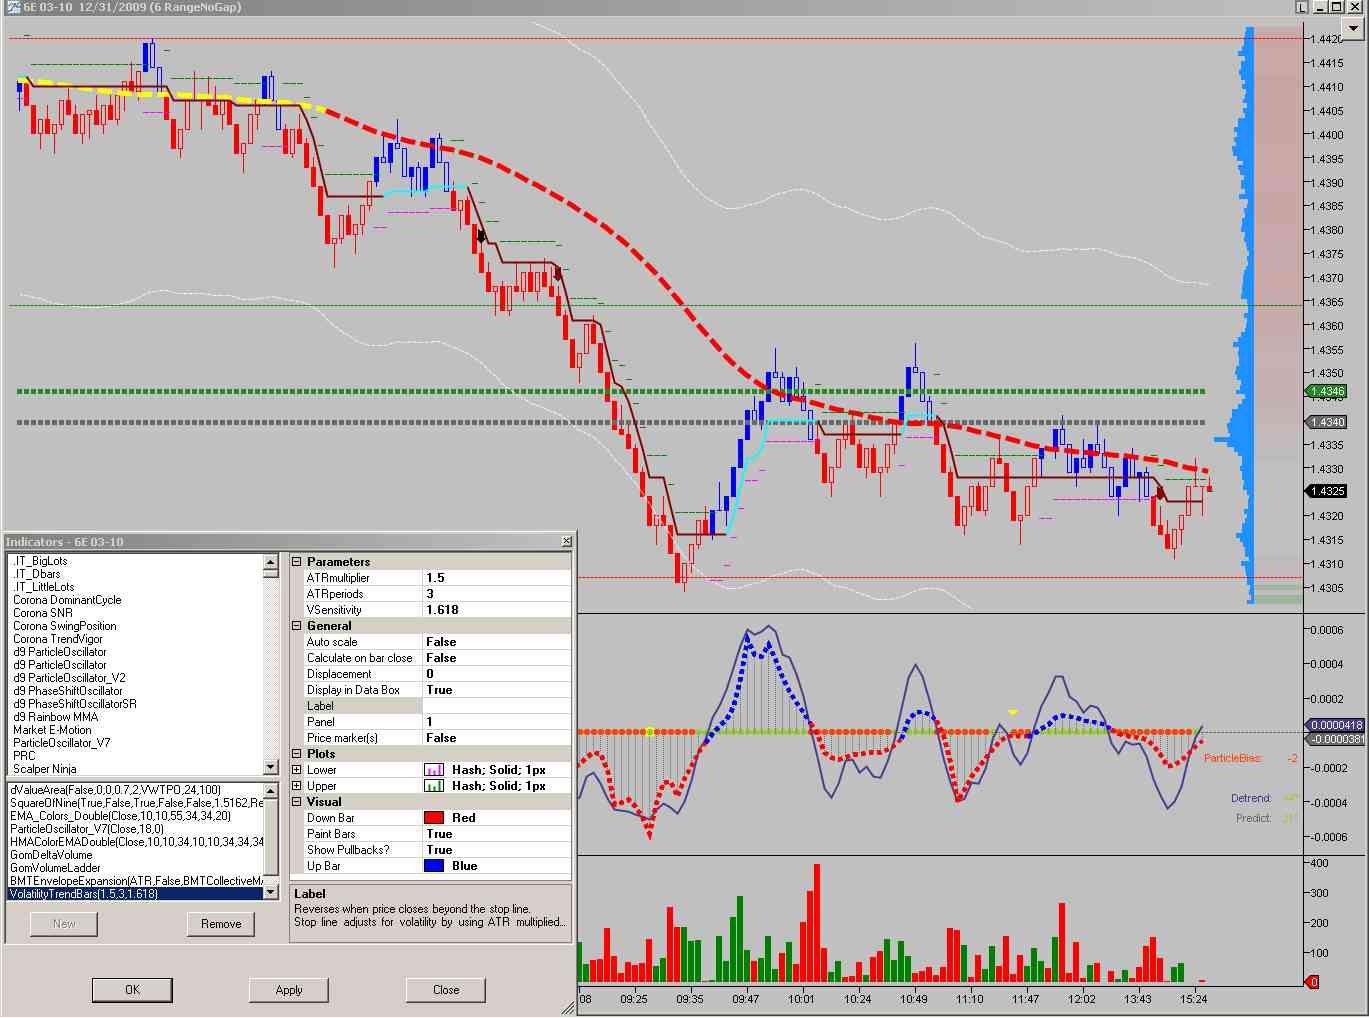
Task: Select applied VolatilityTrendBars(1.5,3,1.618) entry
Action: [135, 894]
